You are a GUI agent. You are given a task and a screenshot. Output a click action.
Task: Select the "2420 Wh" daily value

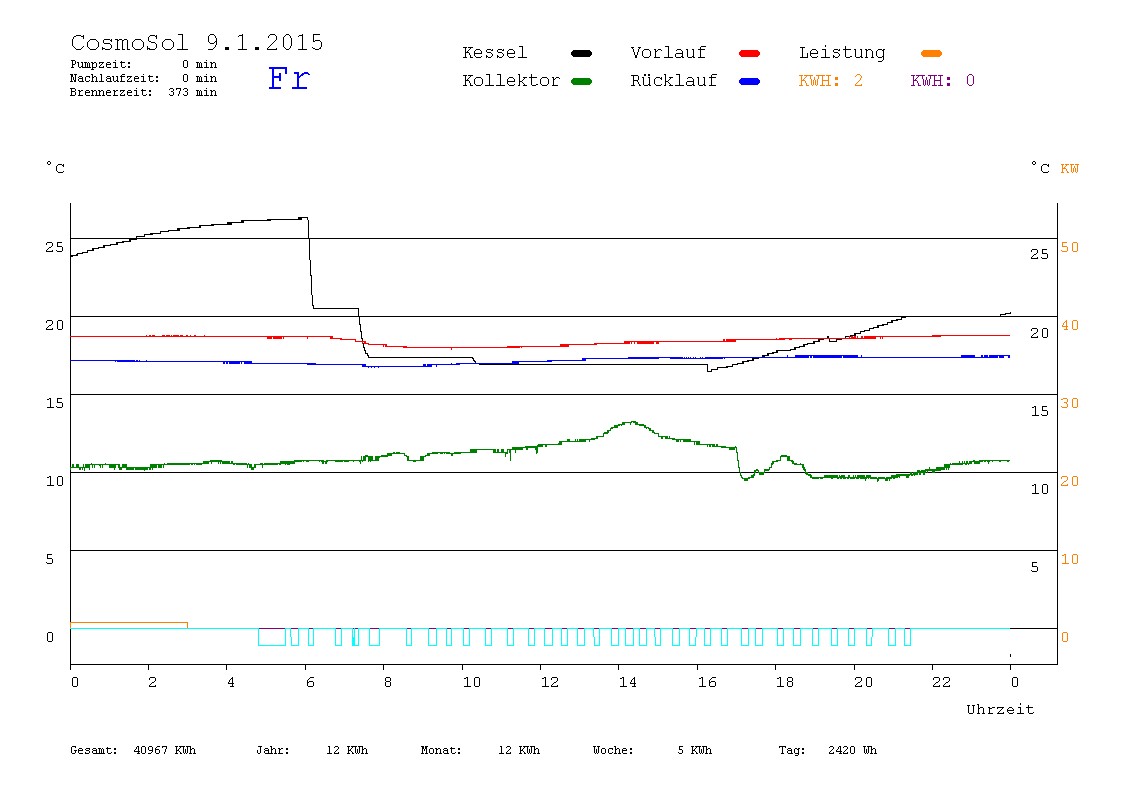pos(853,750)
